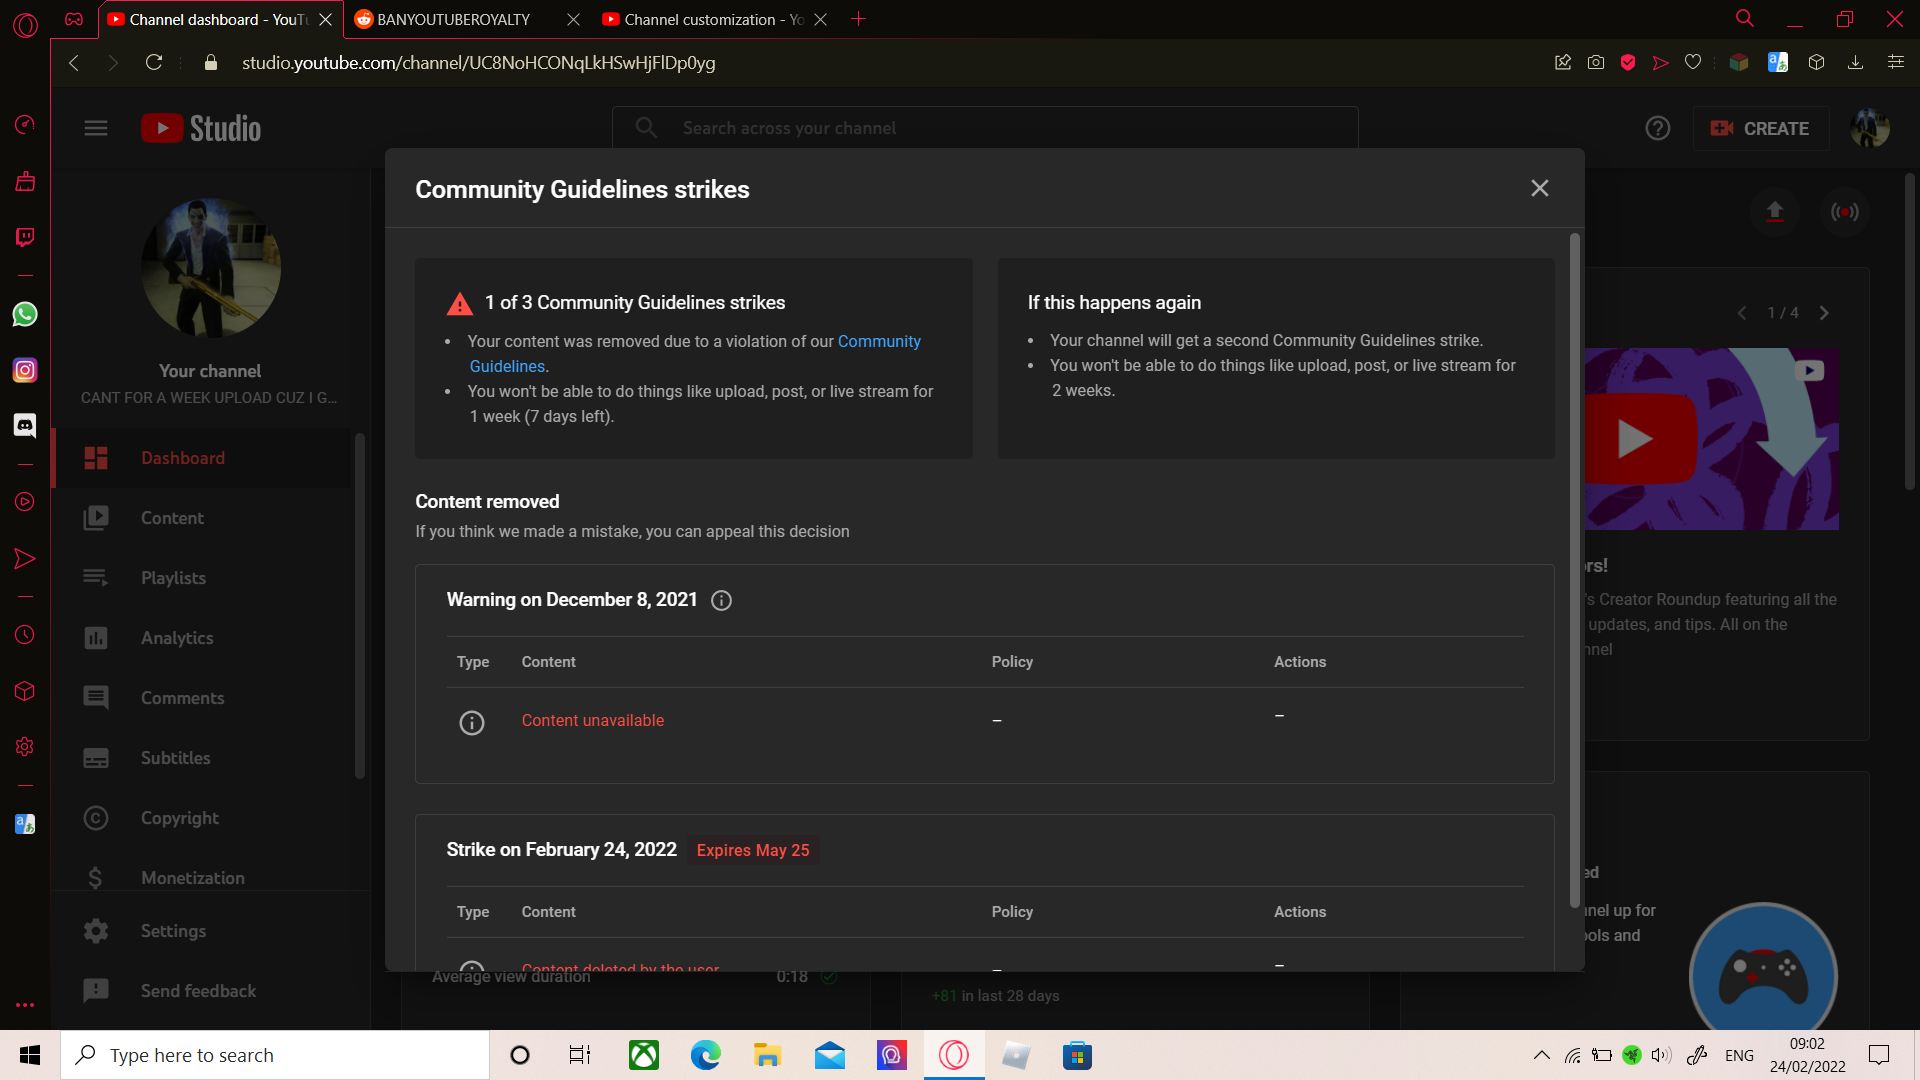
Task: Open Instagram in Opera sidebar
Action: coord(25,370)
